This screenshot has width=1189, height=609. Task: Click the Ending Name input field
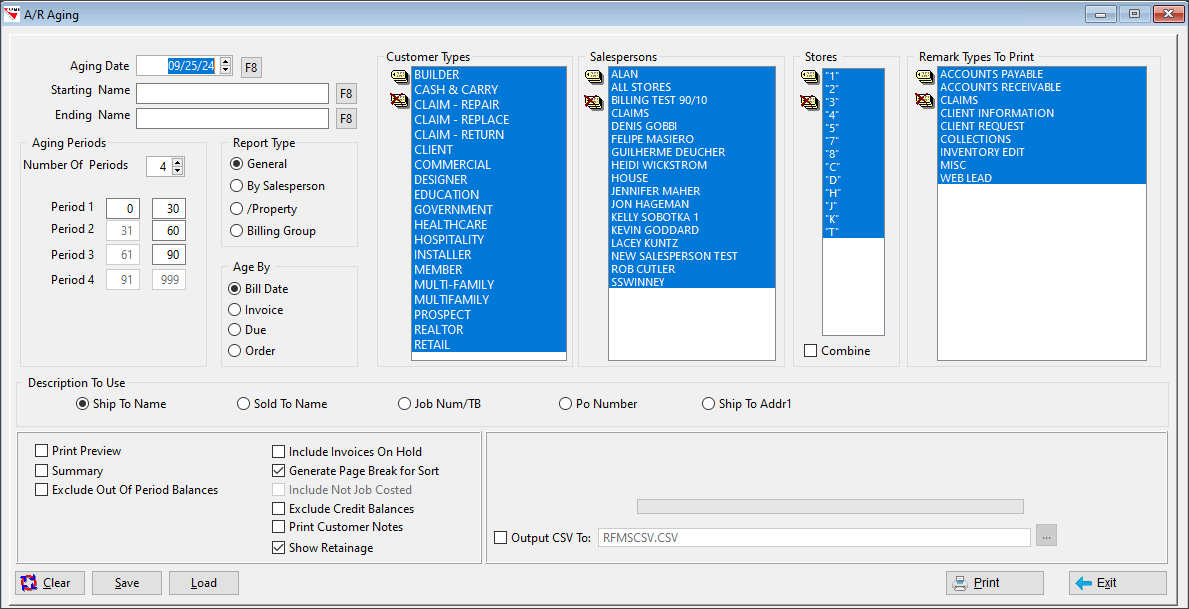click(x=233, y=118)
